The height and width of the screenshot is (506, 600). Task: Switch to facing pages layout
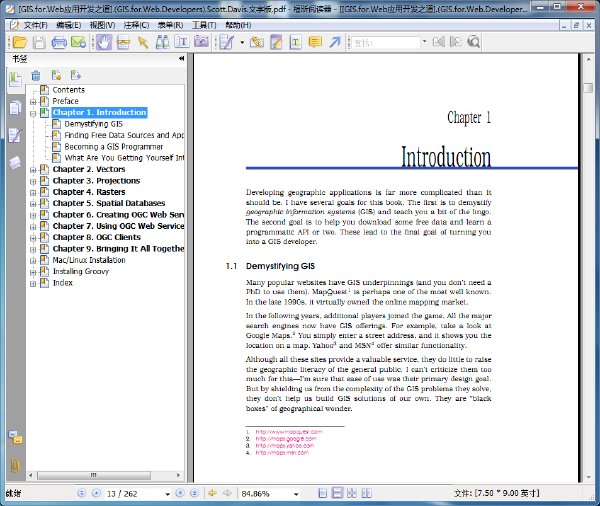[366, 493]
